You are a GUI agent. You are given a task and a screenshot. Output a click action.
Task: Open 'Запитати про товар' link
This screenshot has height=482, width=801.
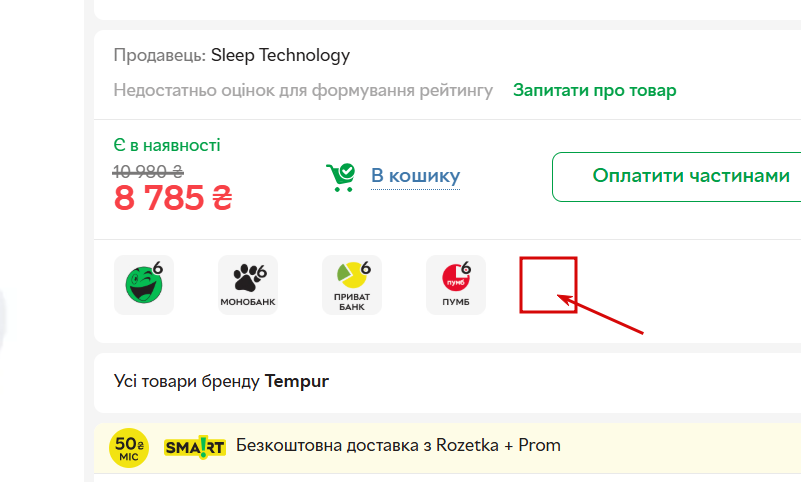click(594, 90)
